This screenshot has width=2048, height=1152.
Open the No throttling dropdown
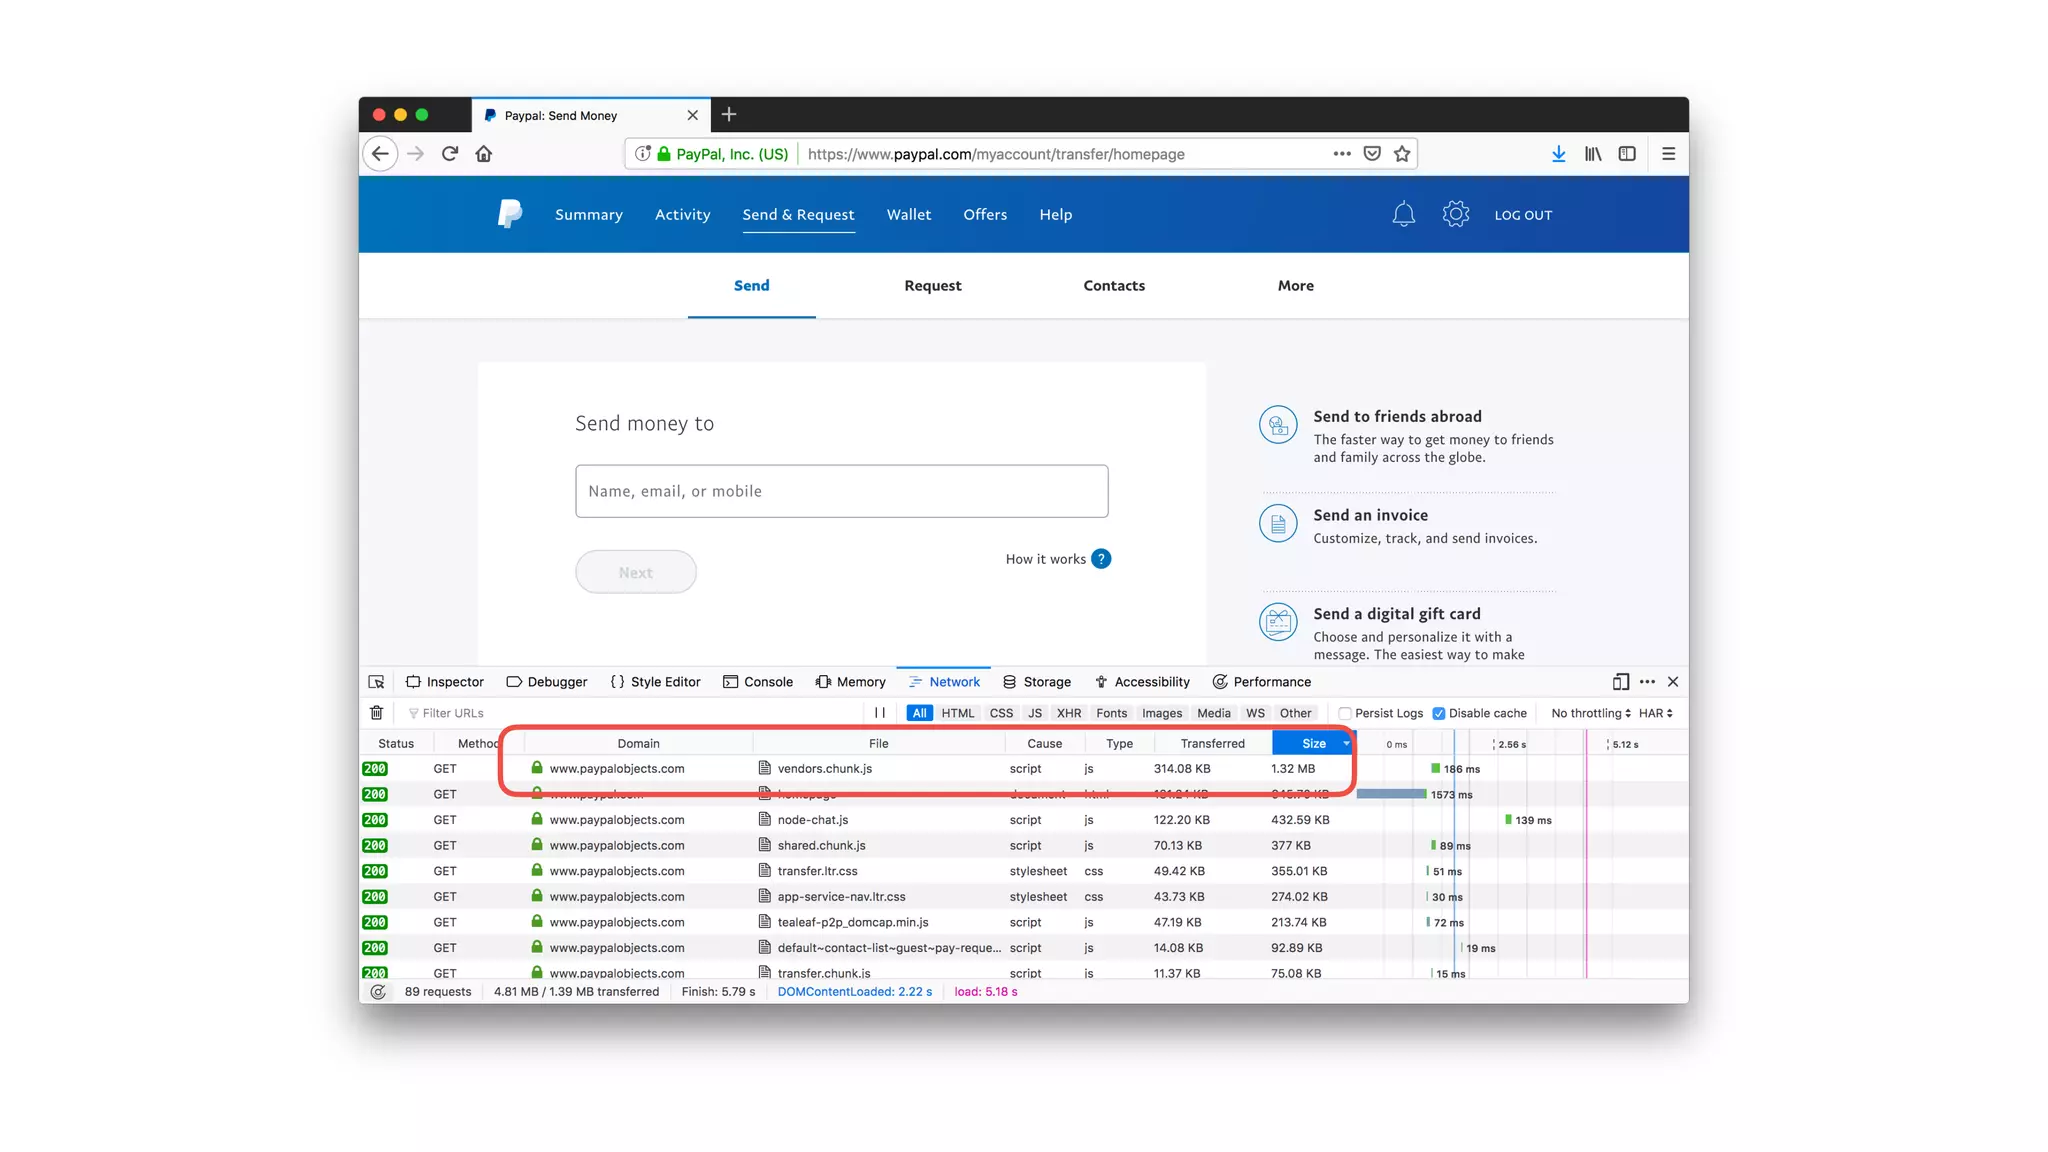(x=1590, y=713)
